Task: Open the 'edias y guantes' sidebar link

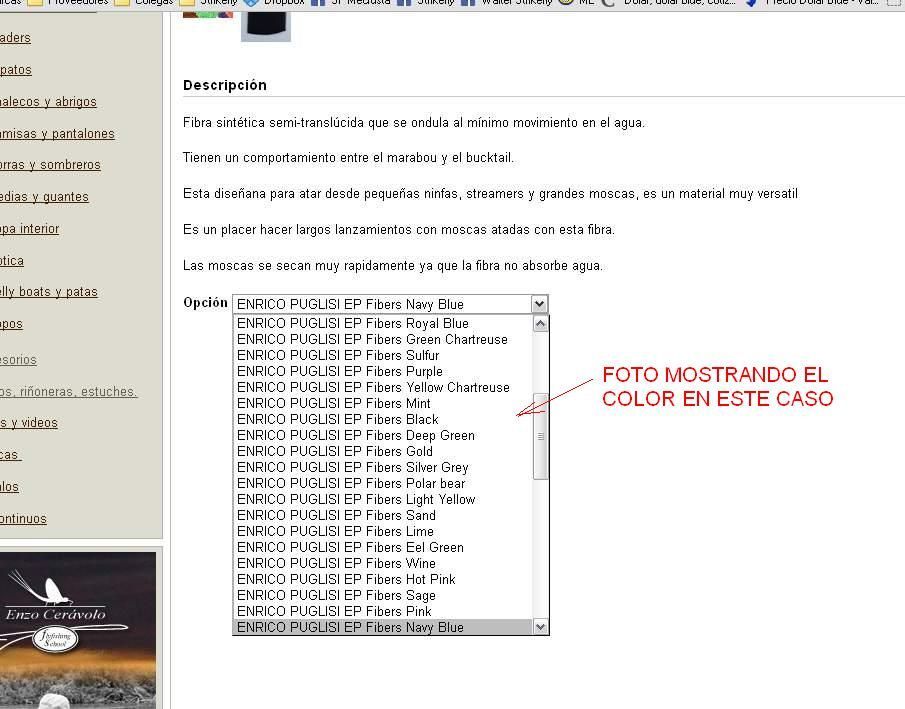Action: point(44,197)
